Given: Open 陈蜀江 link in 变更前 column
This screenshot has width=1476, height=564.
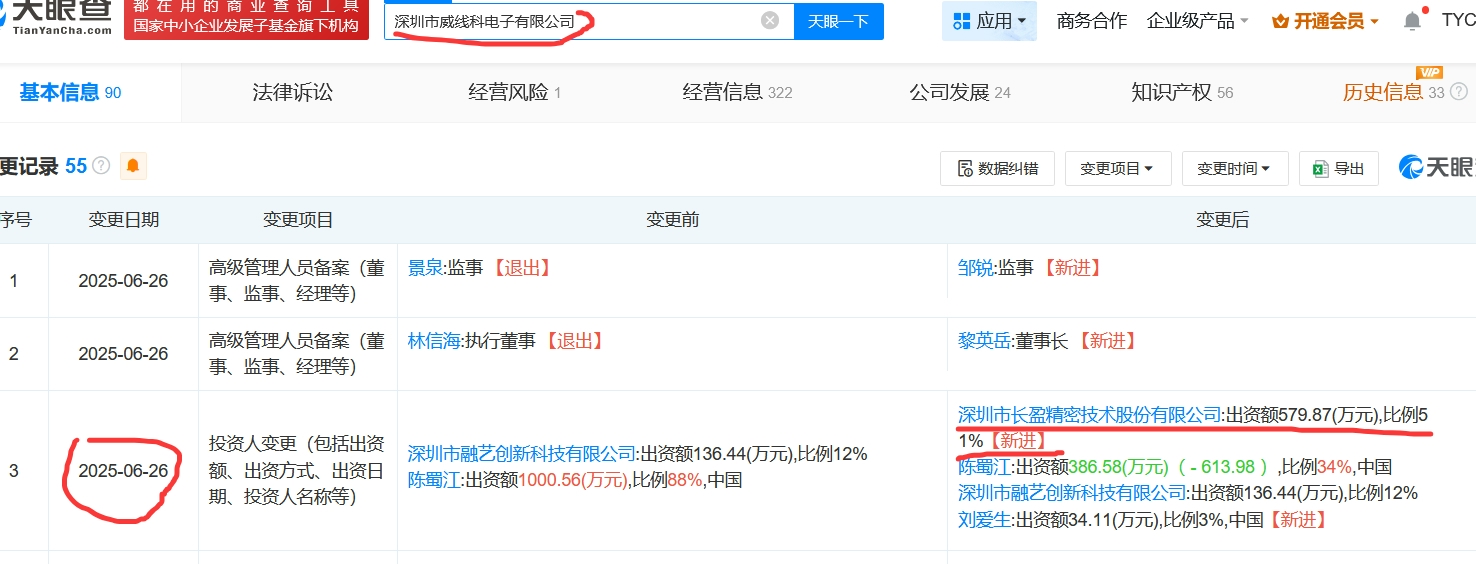Looking at the screenshot, I should point(434,479).
